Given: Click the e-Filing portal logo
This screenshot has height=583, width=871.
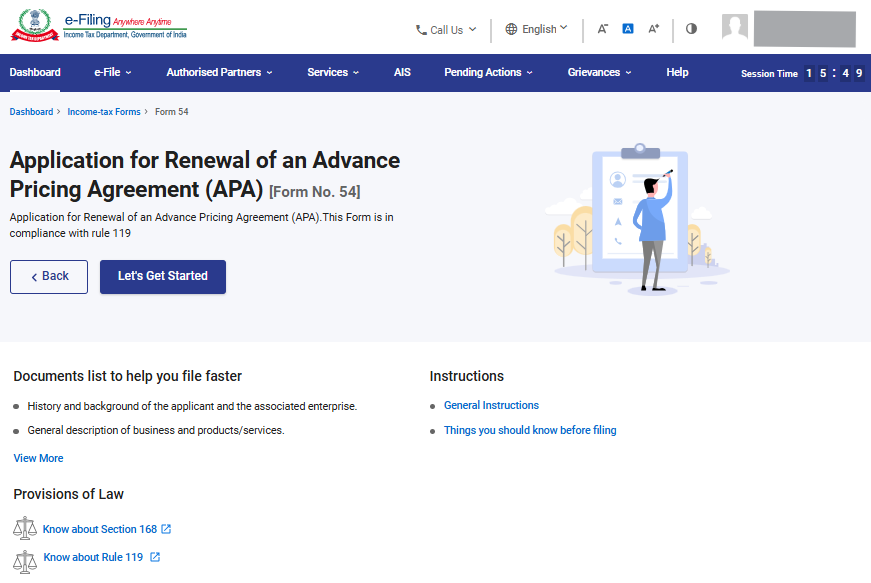Looking at the screenshot, I should pyautogui.click(x=98, y=27).
